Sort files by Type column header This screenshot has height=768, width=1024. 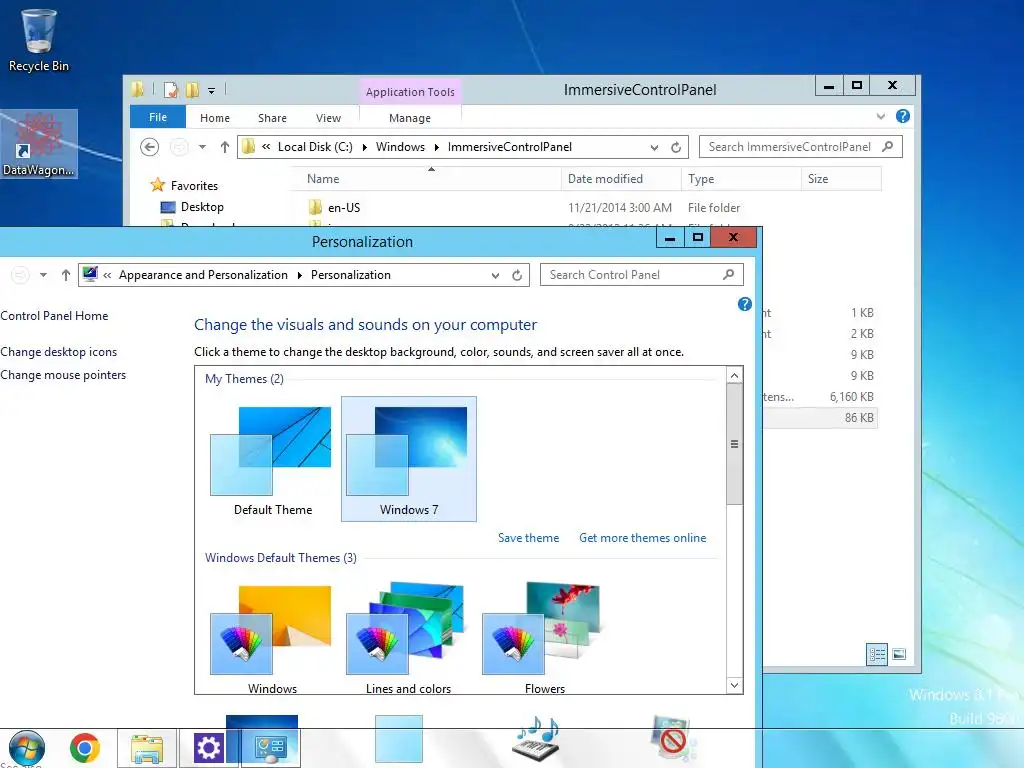tap(741, 179)
